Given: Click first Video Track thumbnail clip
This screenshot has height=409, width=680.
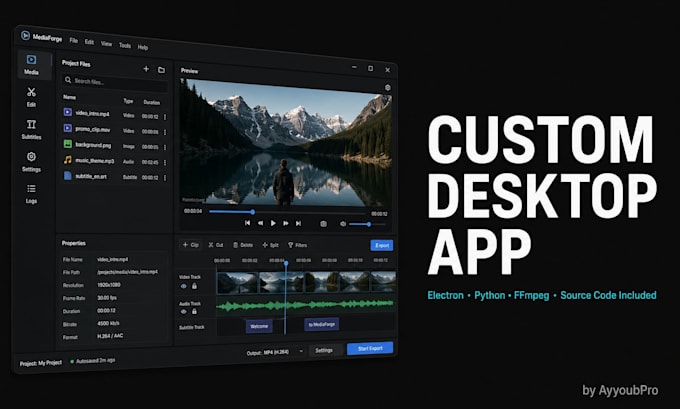Looking at the screenshot, I should 237,283.
